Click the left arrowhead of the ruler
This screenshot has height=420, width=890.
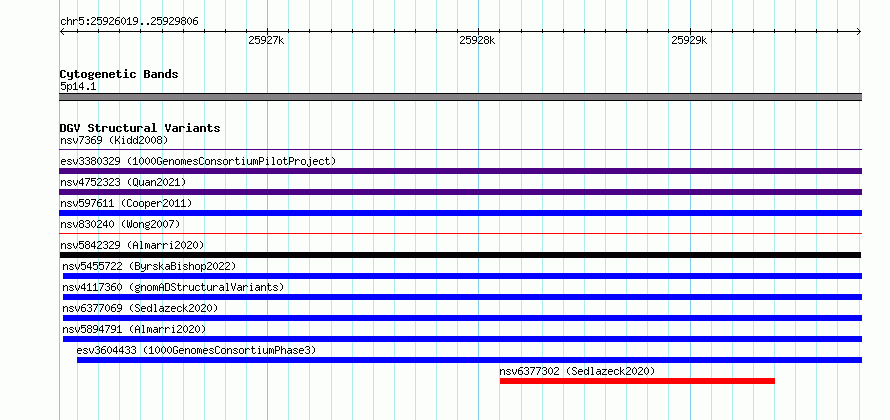(x=62, y=32)
